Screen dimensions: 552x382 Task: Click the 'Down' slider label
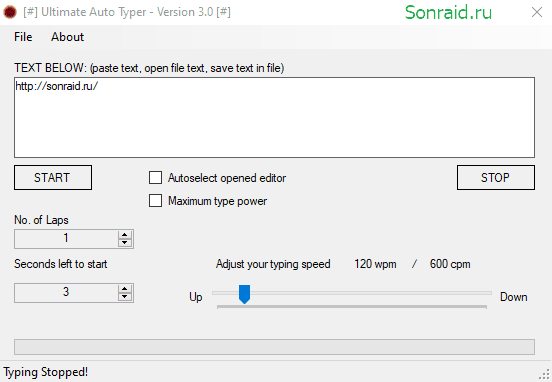pyautogui.click(x=514, y=297)
